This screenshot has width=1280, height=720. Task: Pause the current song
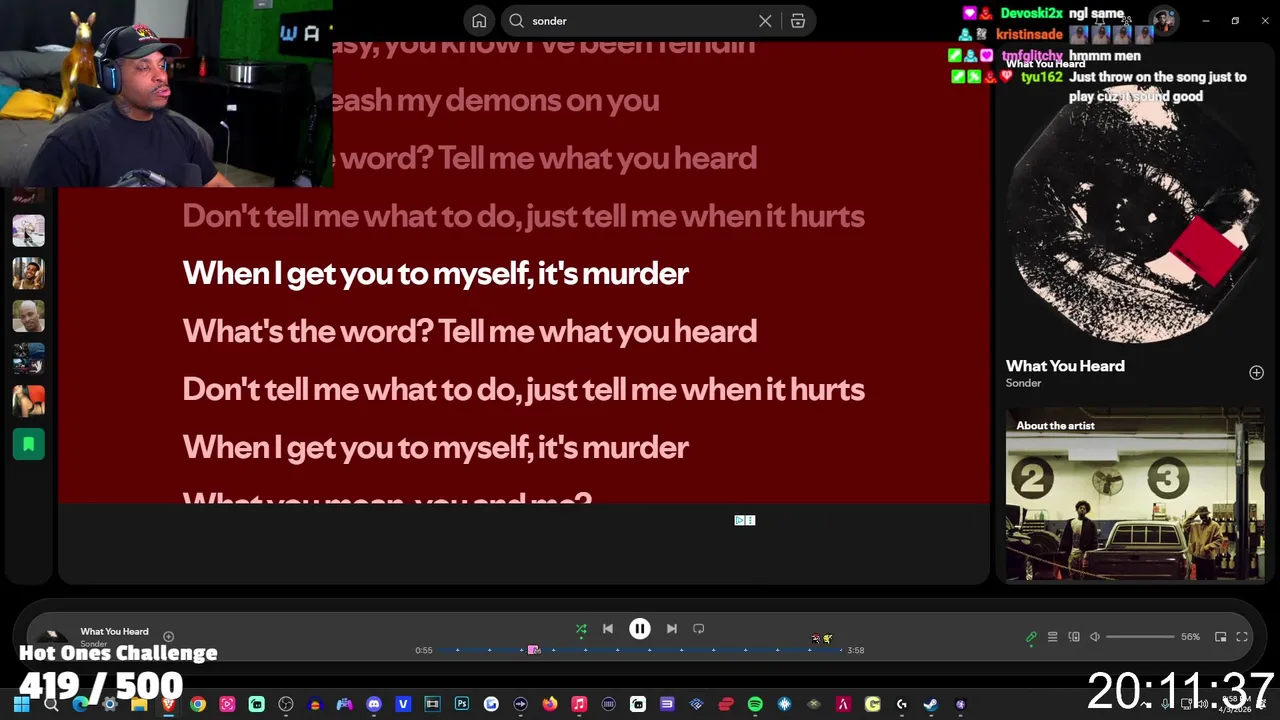(x=640, y=629)
